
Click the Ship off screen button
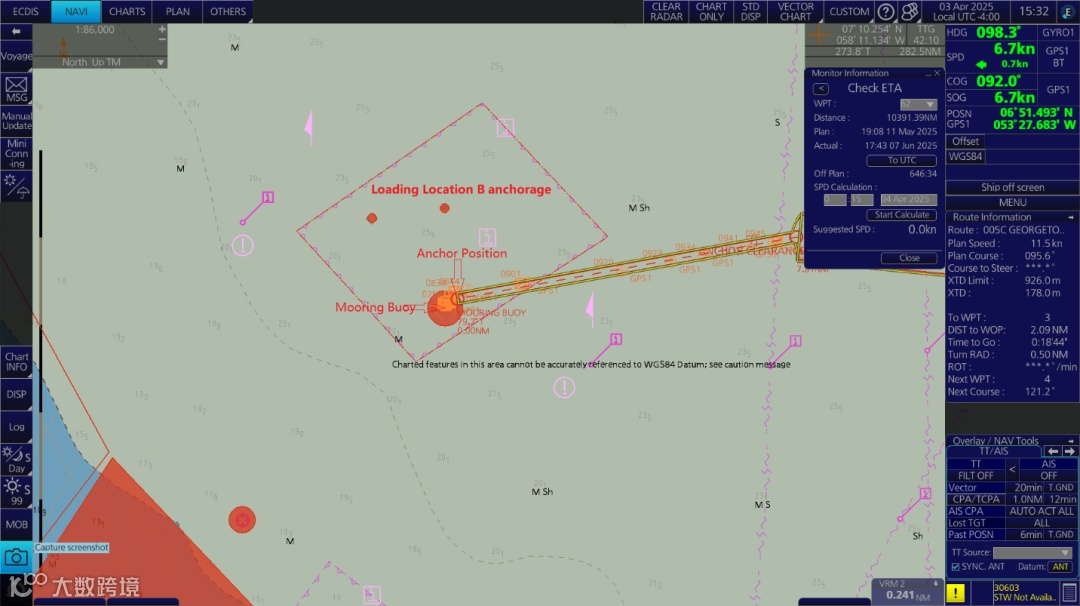pos(1012,187)
